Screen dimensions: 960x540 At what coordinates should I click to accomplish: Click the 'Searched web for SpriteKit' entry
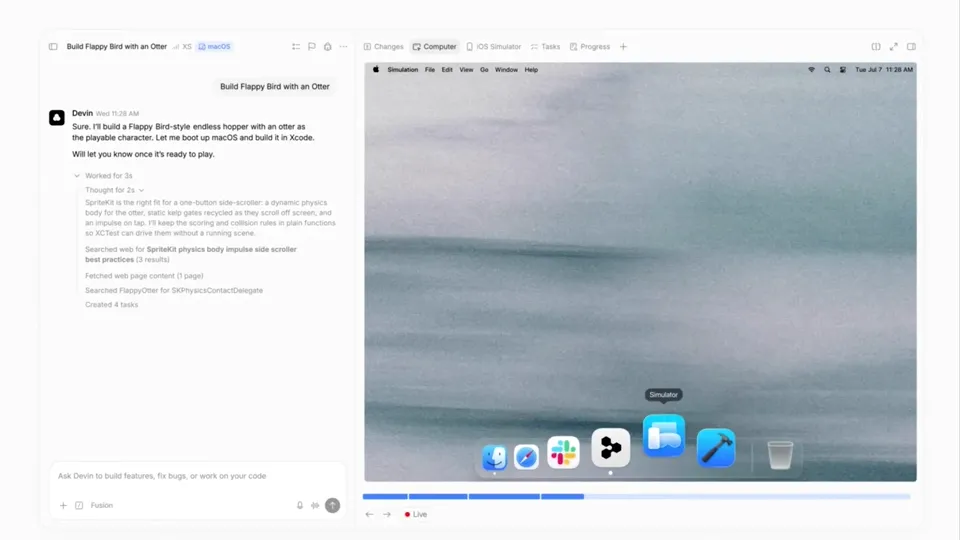pyautogui.click(x=191, y=254)
